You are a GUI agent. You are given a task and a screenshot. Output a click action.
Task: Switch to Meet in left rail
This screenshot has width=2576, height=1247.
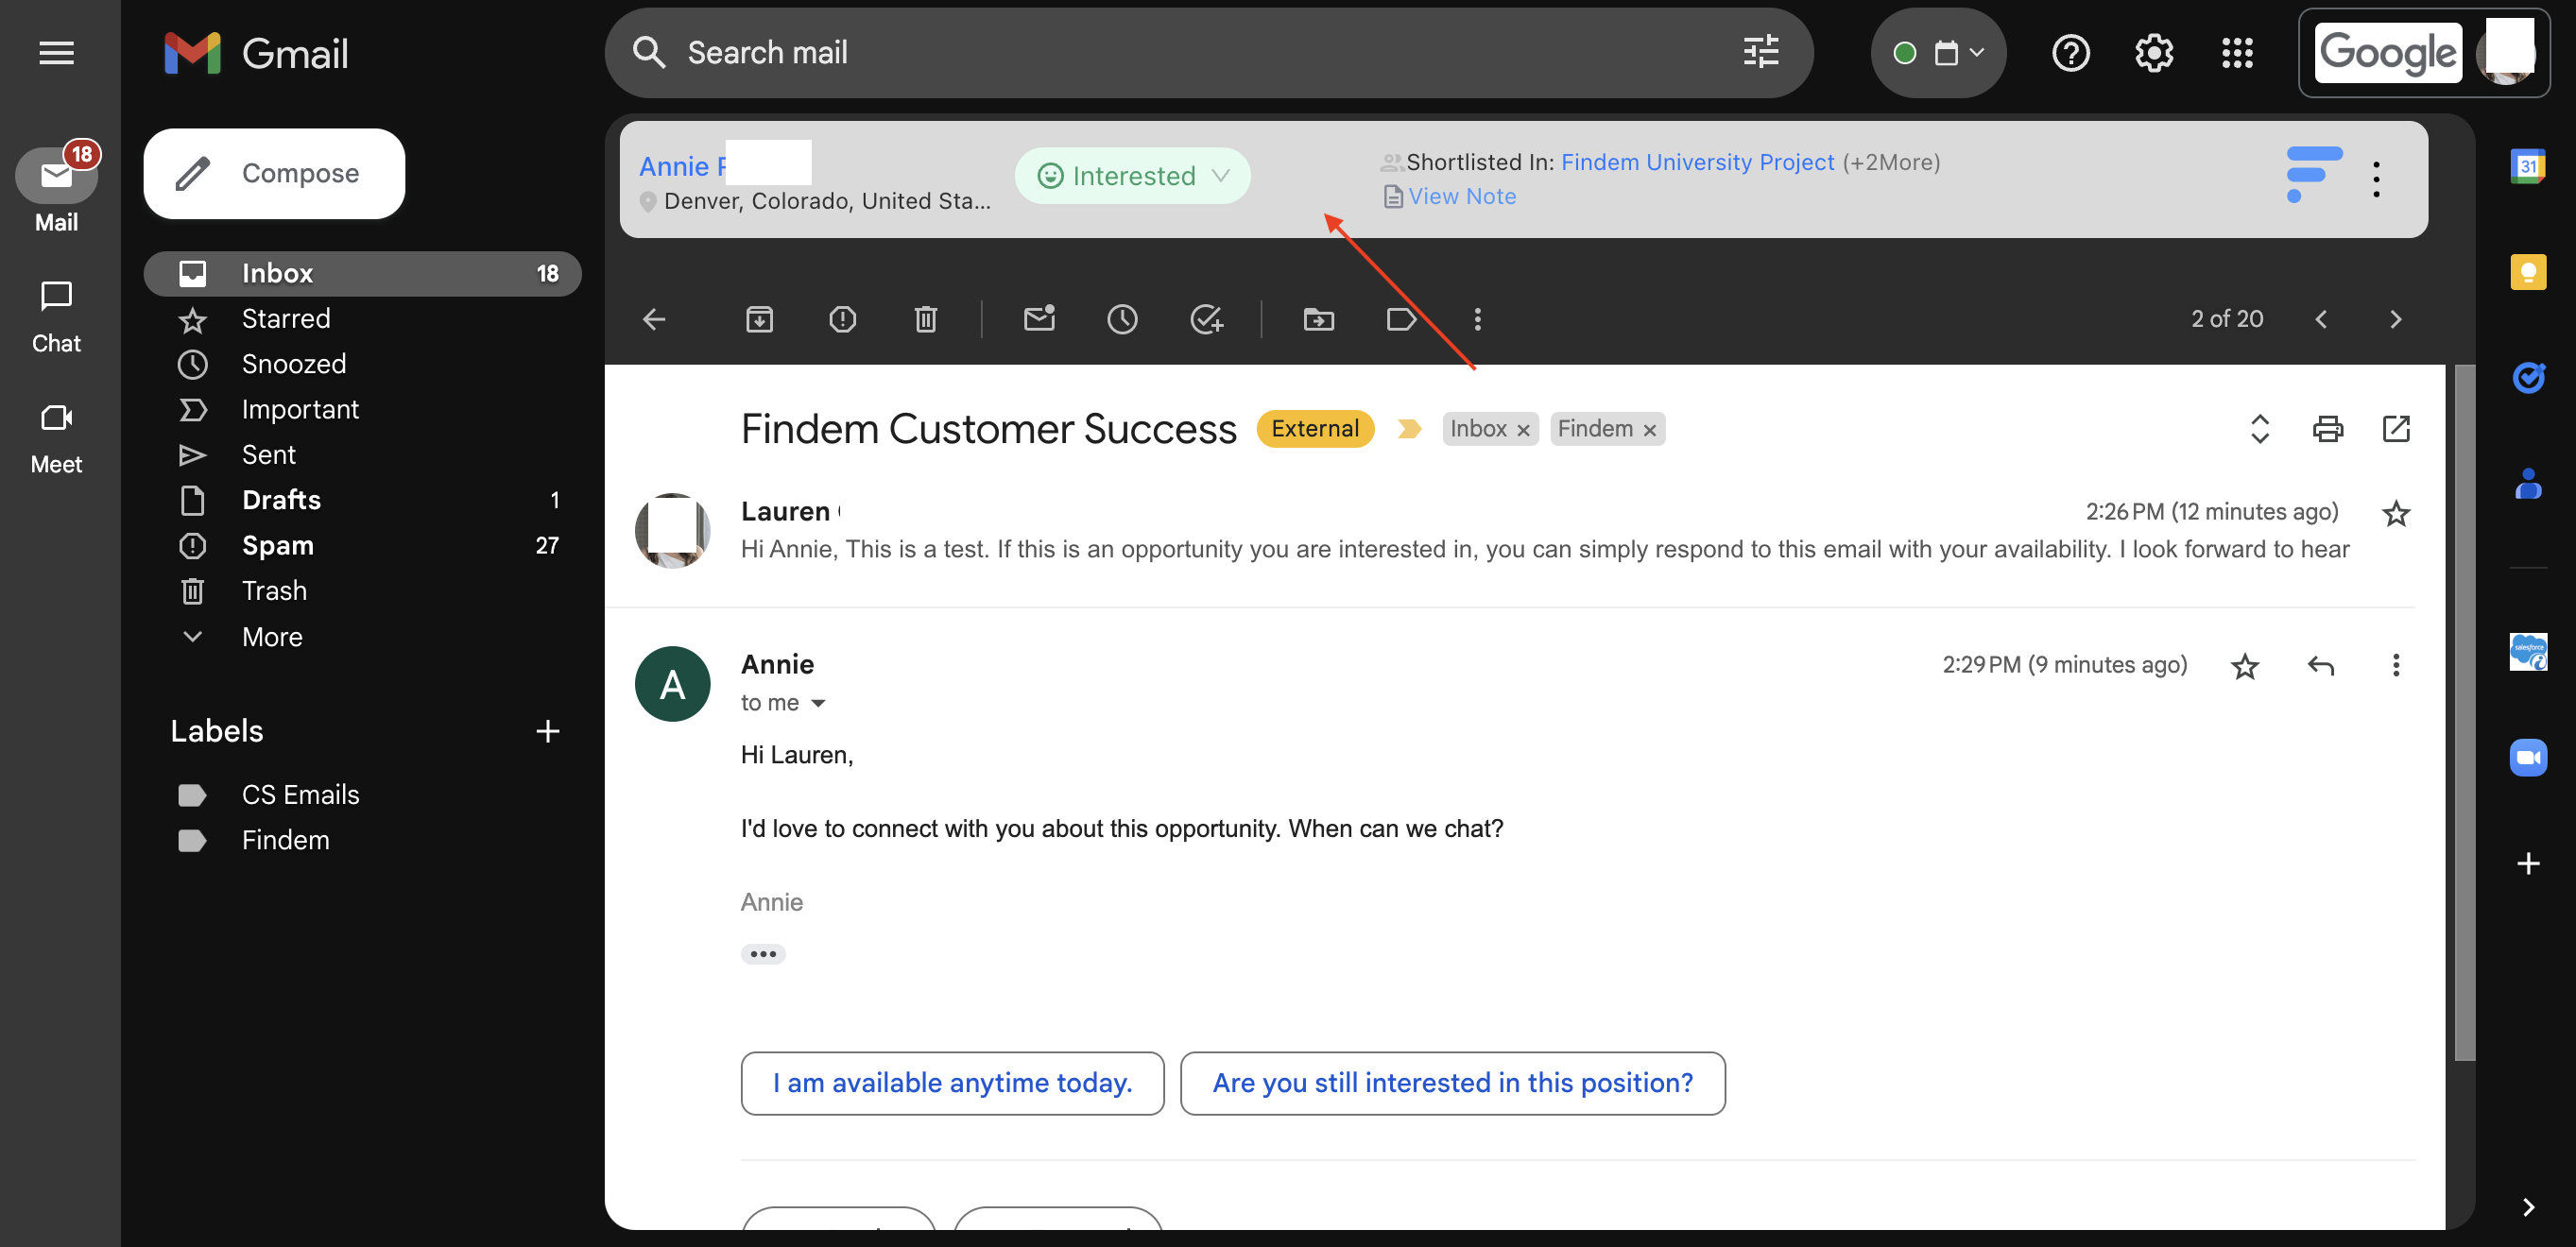tap(56, 438)
